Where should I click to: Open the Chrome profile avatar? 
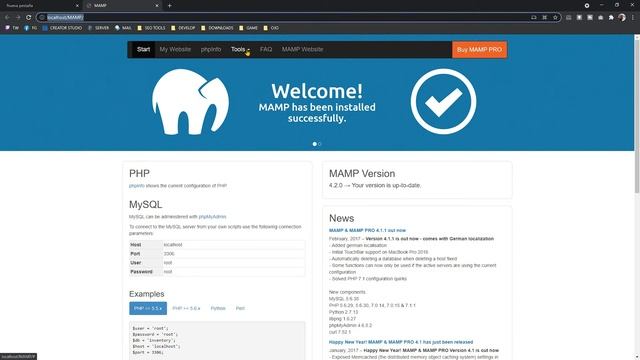click(x=622, y=18)
